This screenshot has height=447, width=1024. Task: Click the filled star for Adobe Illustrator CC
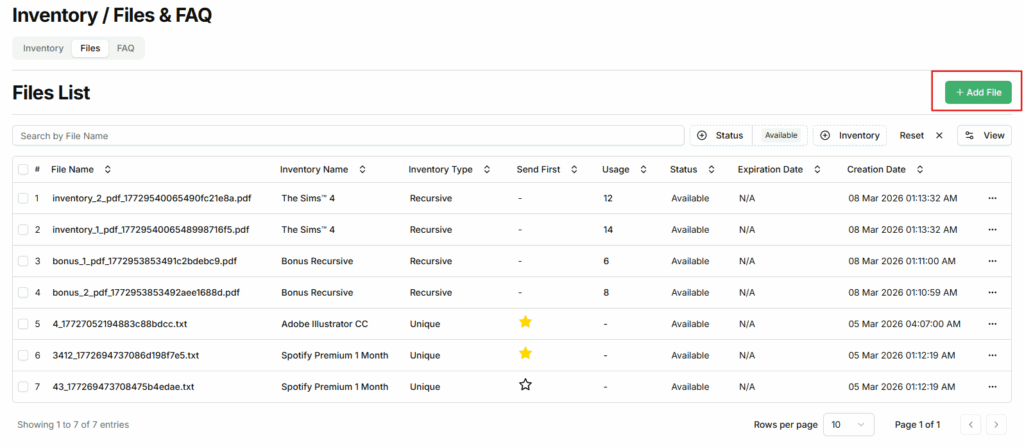pos(525,322)
